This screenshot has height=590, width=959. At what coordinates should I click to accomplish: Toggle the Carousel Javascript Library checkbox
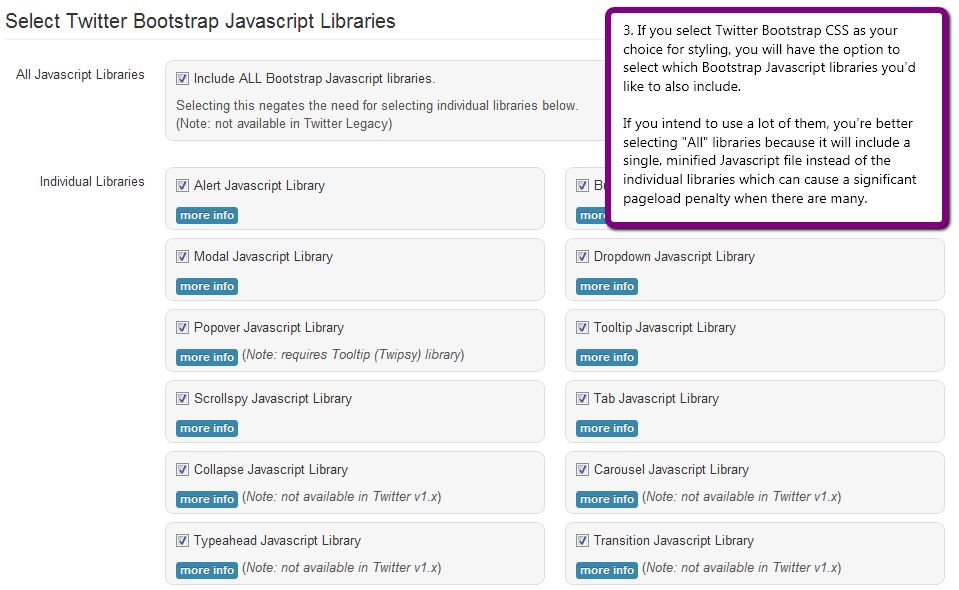click(x=582, y=469)
